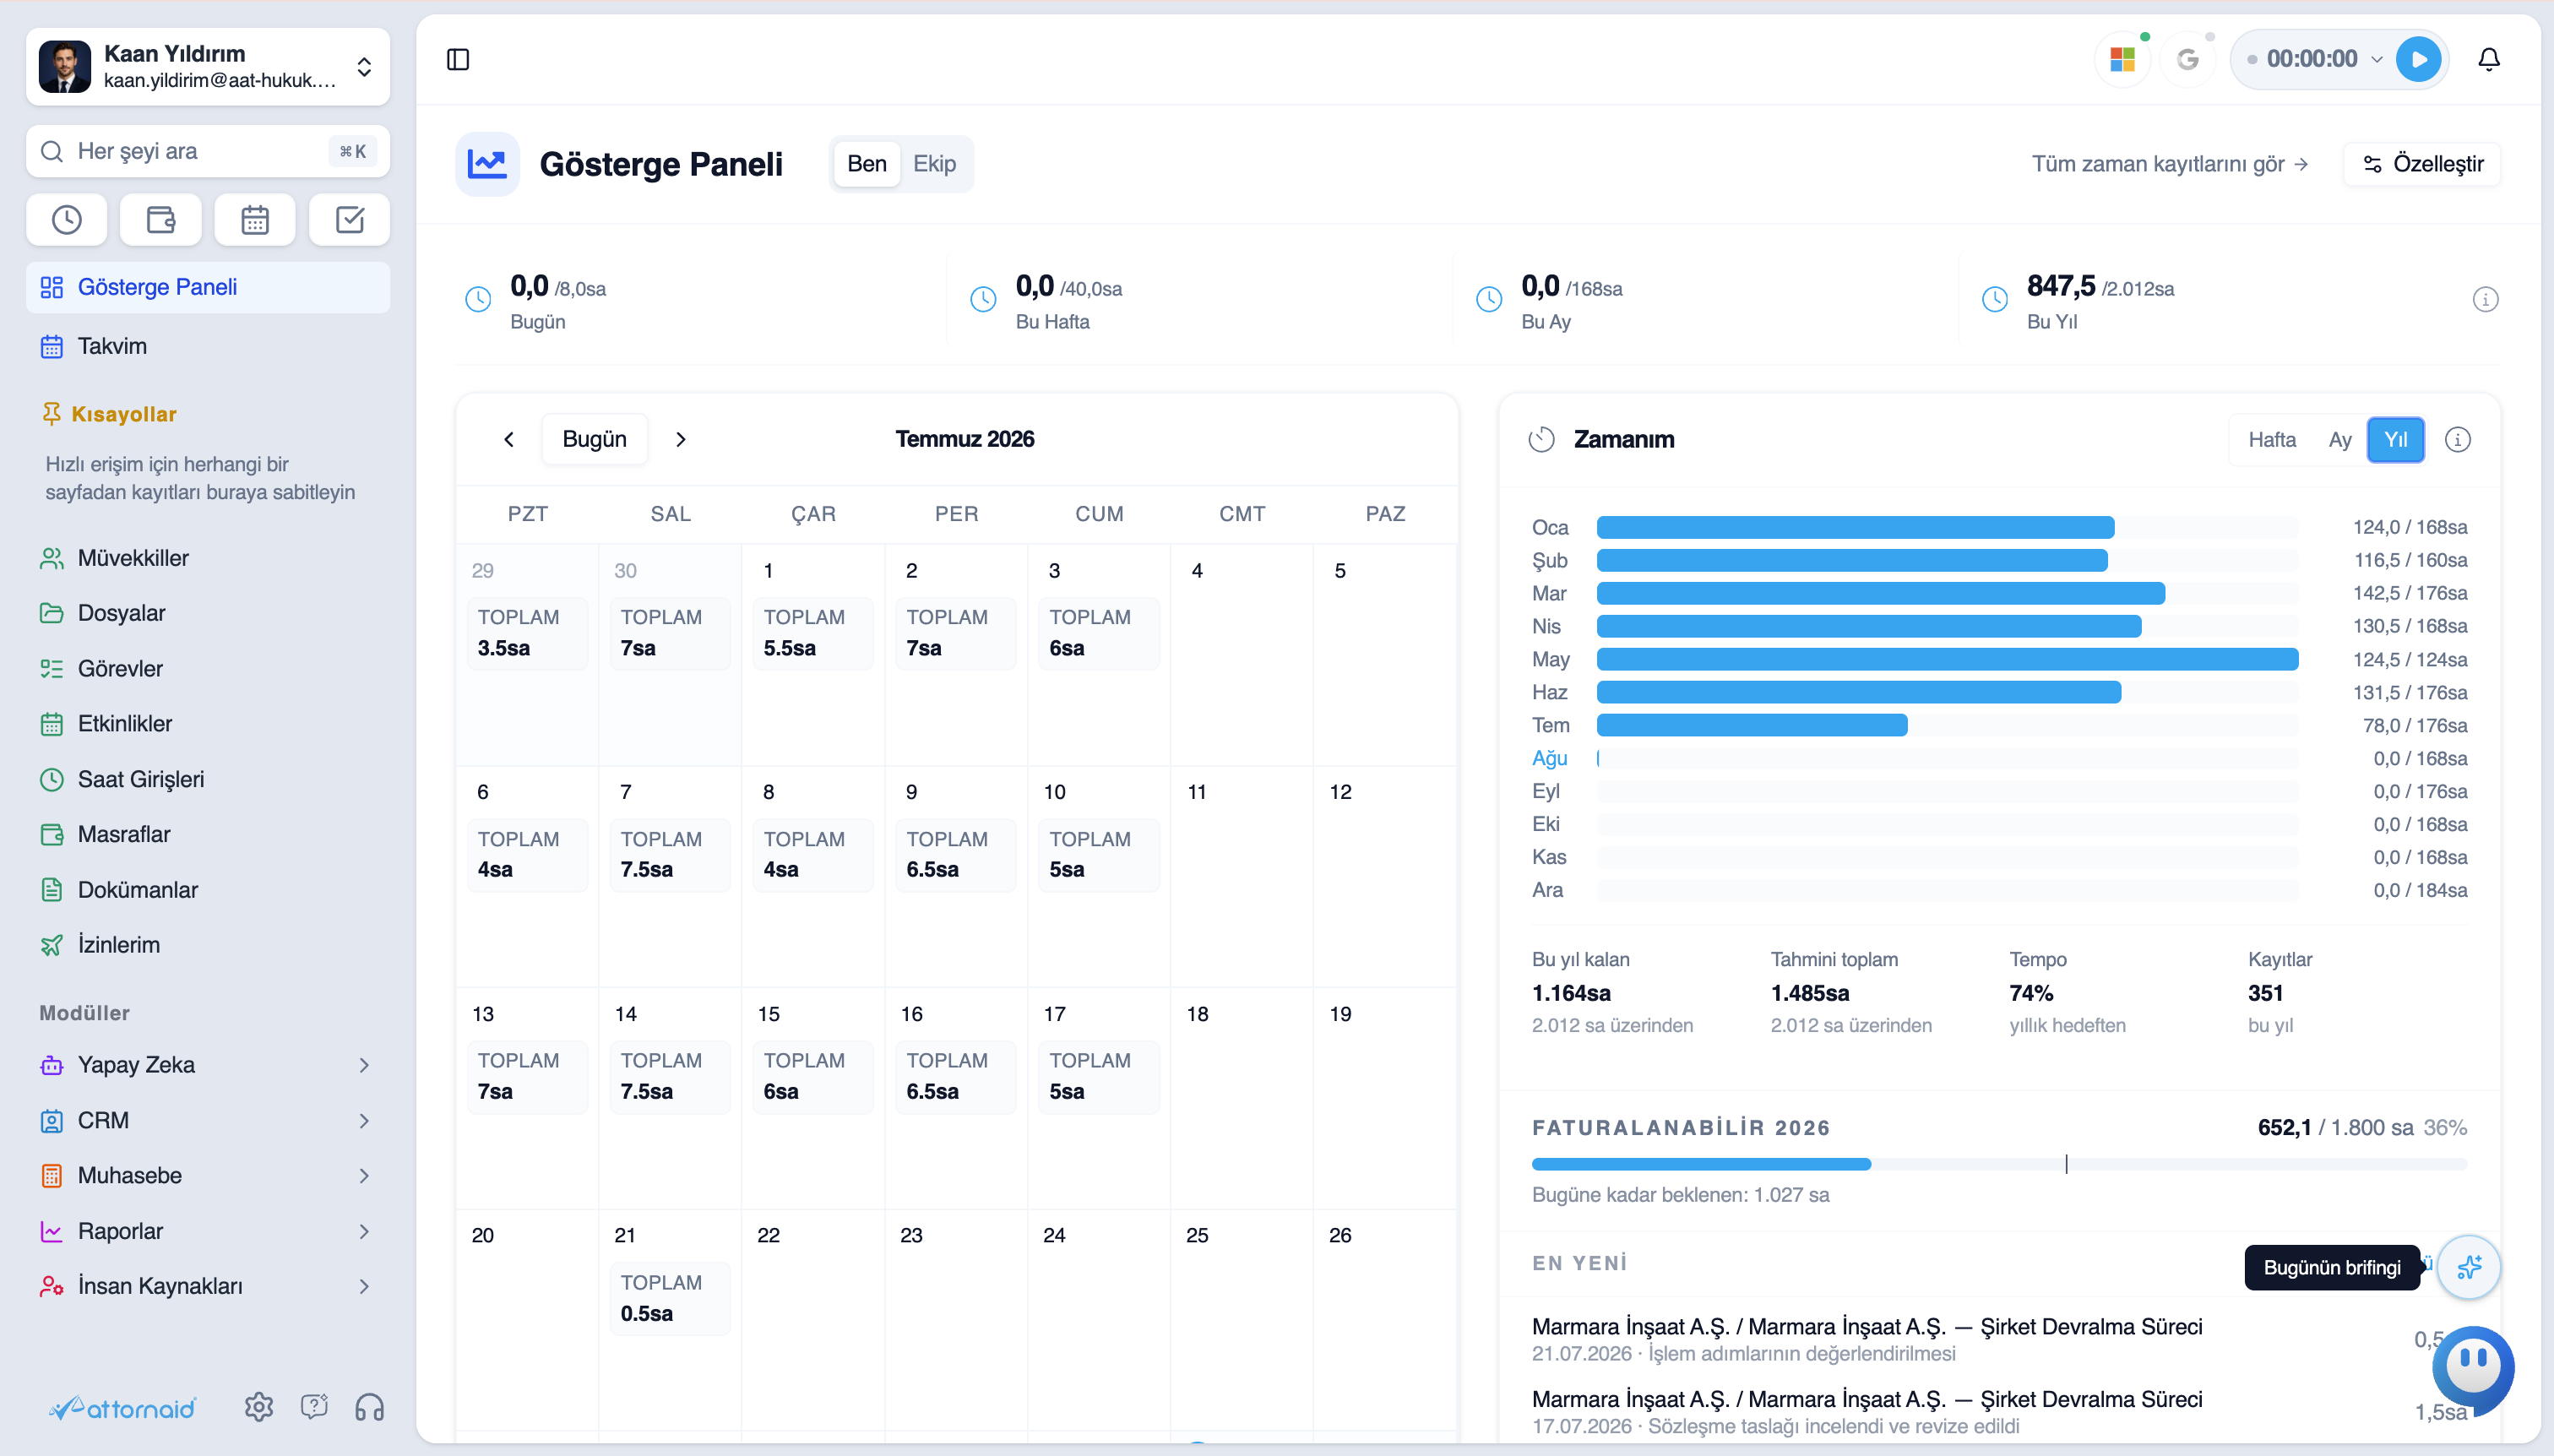2554x1456 pixels.
Task: Open the calendar quick action icon
Action: pos(255,220)
